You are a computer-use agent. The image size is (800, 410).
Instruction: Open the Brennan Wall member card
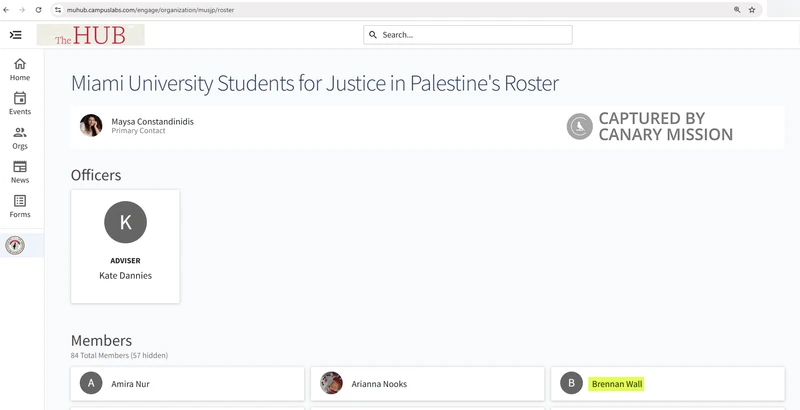667,383
